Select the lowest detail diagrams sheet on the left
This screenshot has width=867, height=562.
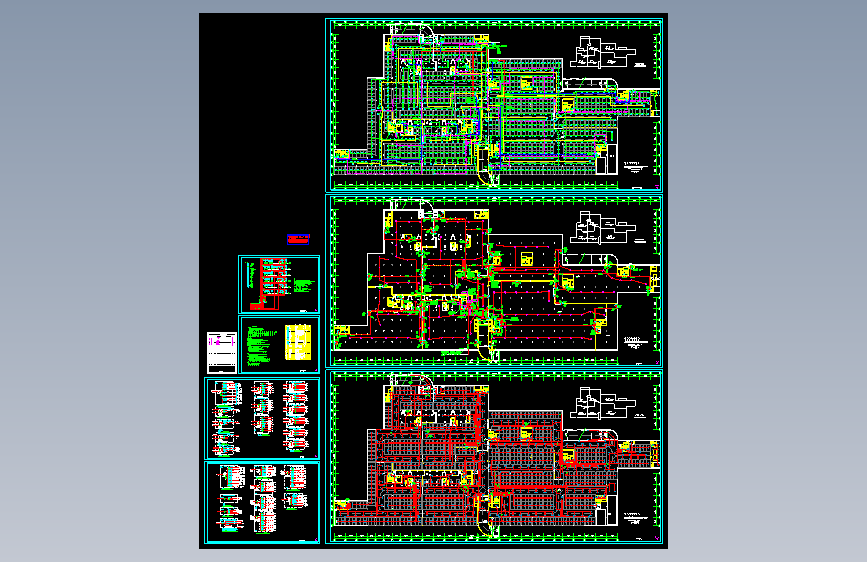[262, 503]
